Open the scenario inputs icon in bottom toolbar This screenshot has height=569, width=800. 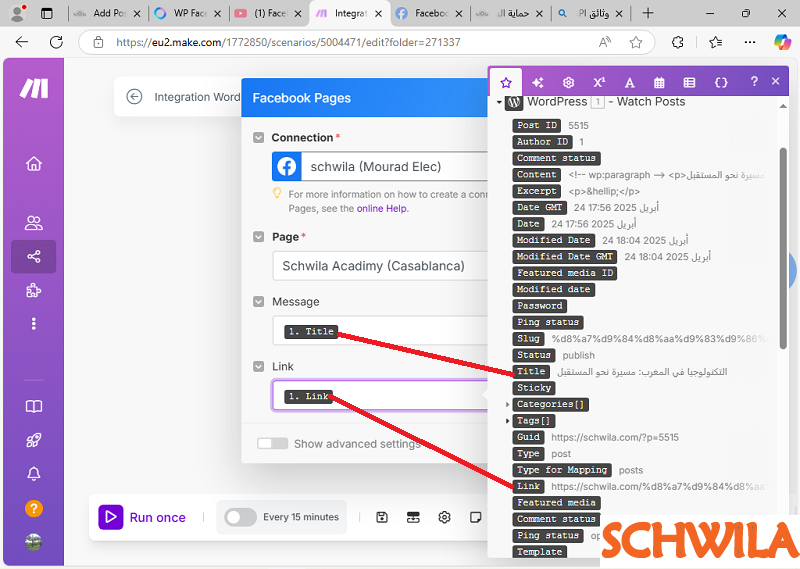pyautogui.click(x=413, y=517)
